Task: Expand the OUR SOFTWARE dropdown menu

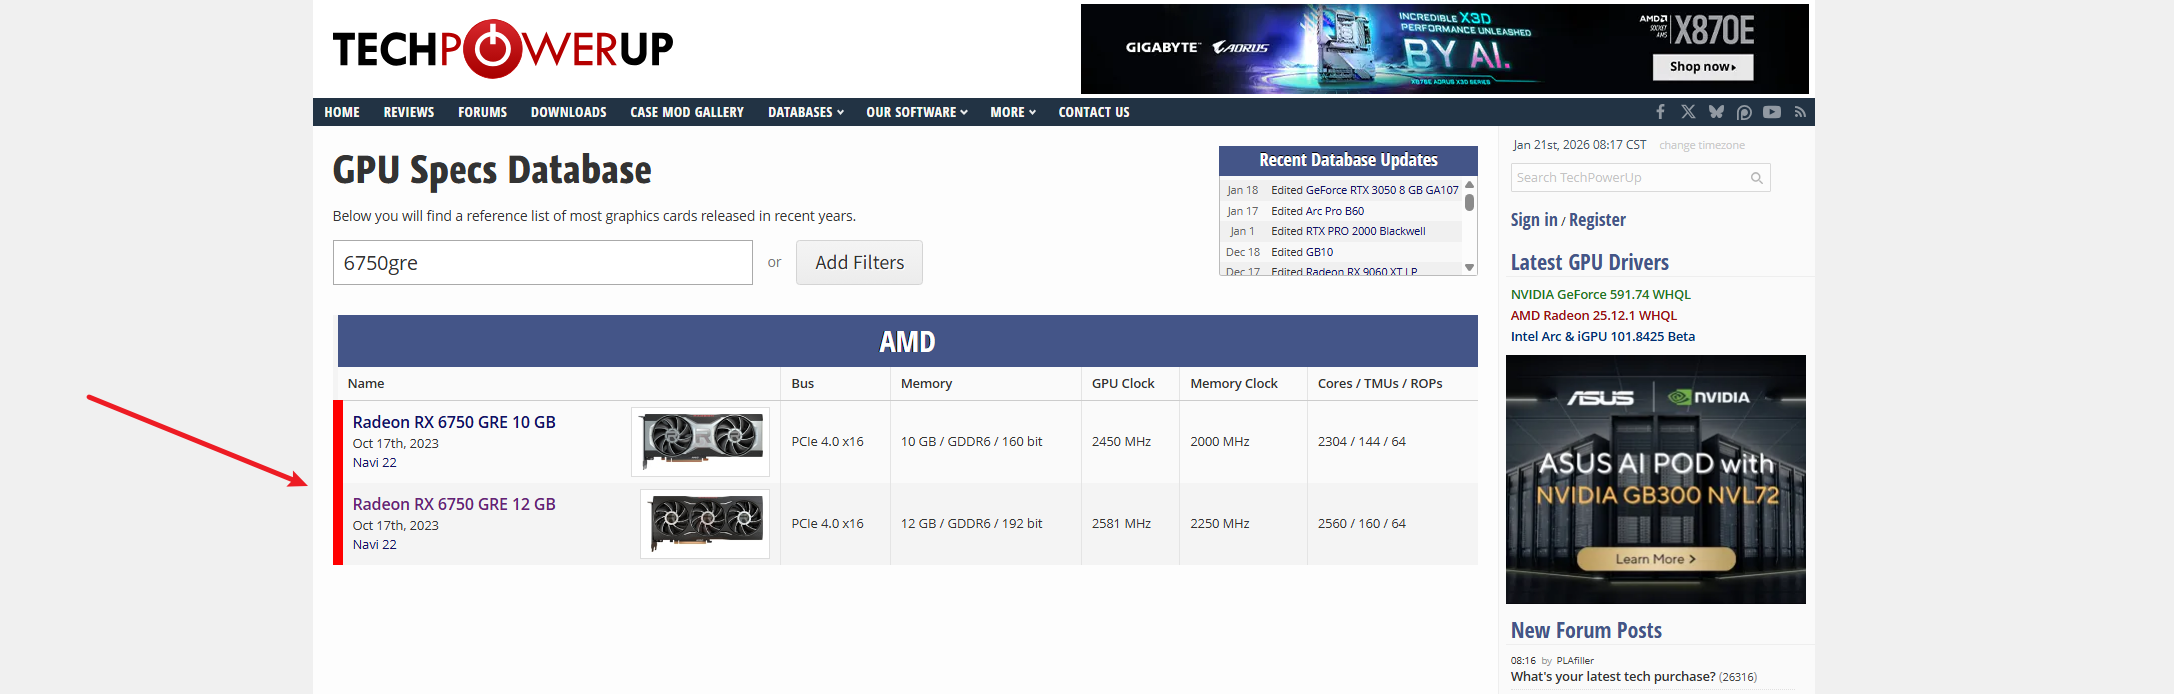Action: 917,112
